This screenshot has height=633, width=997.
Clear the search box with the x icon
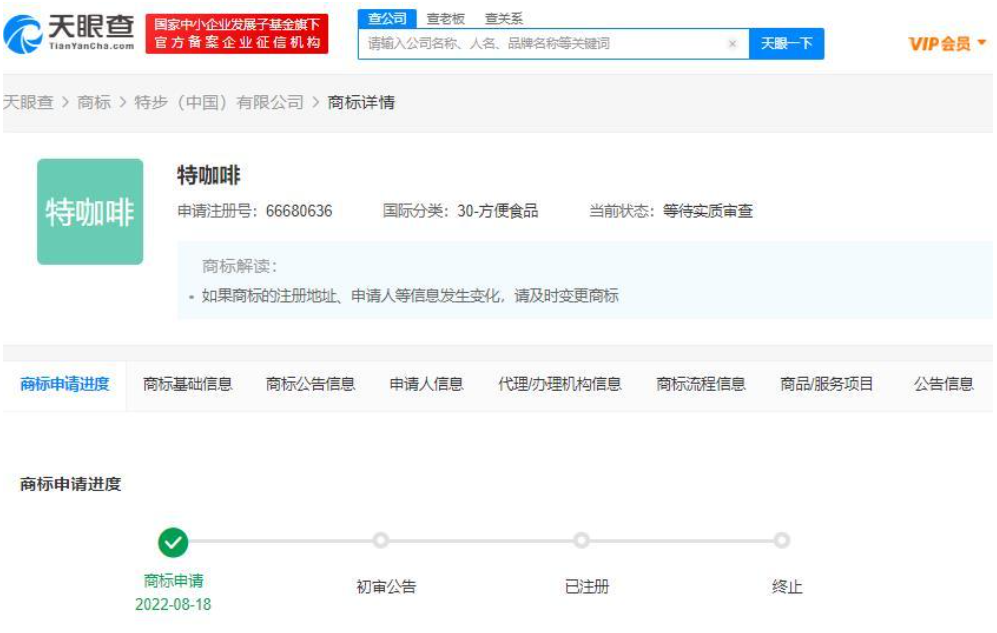(732, 44)
